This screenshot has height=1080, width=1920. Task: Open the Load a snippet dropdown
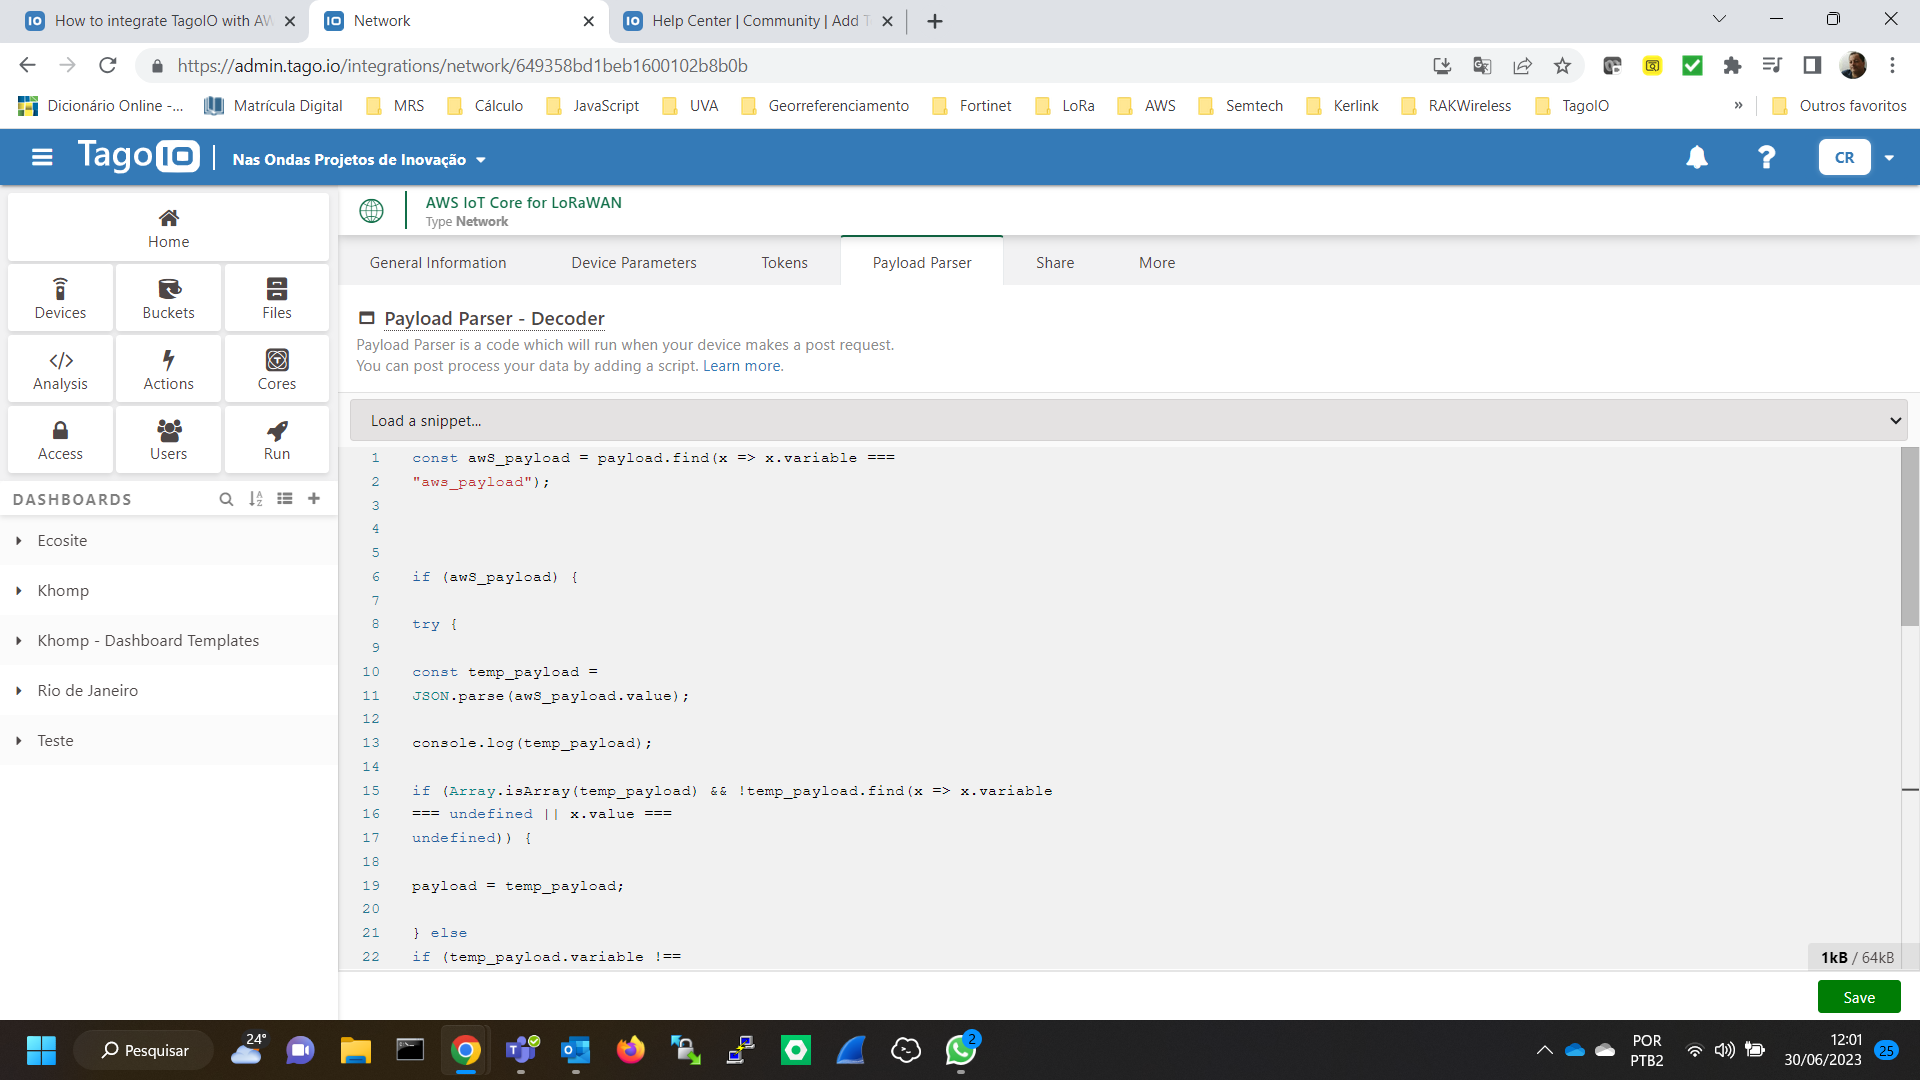click(x=1128, y=421)
